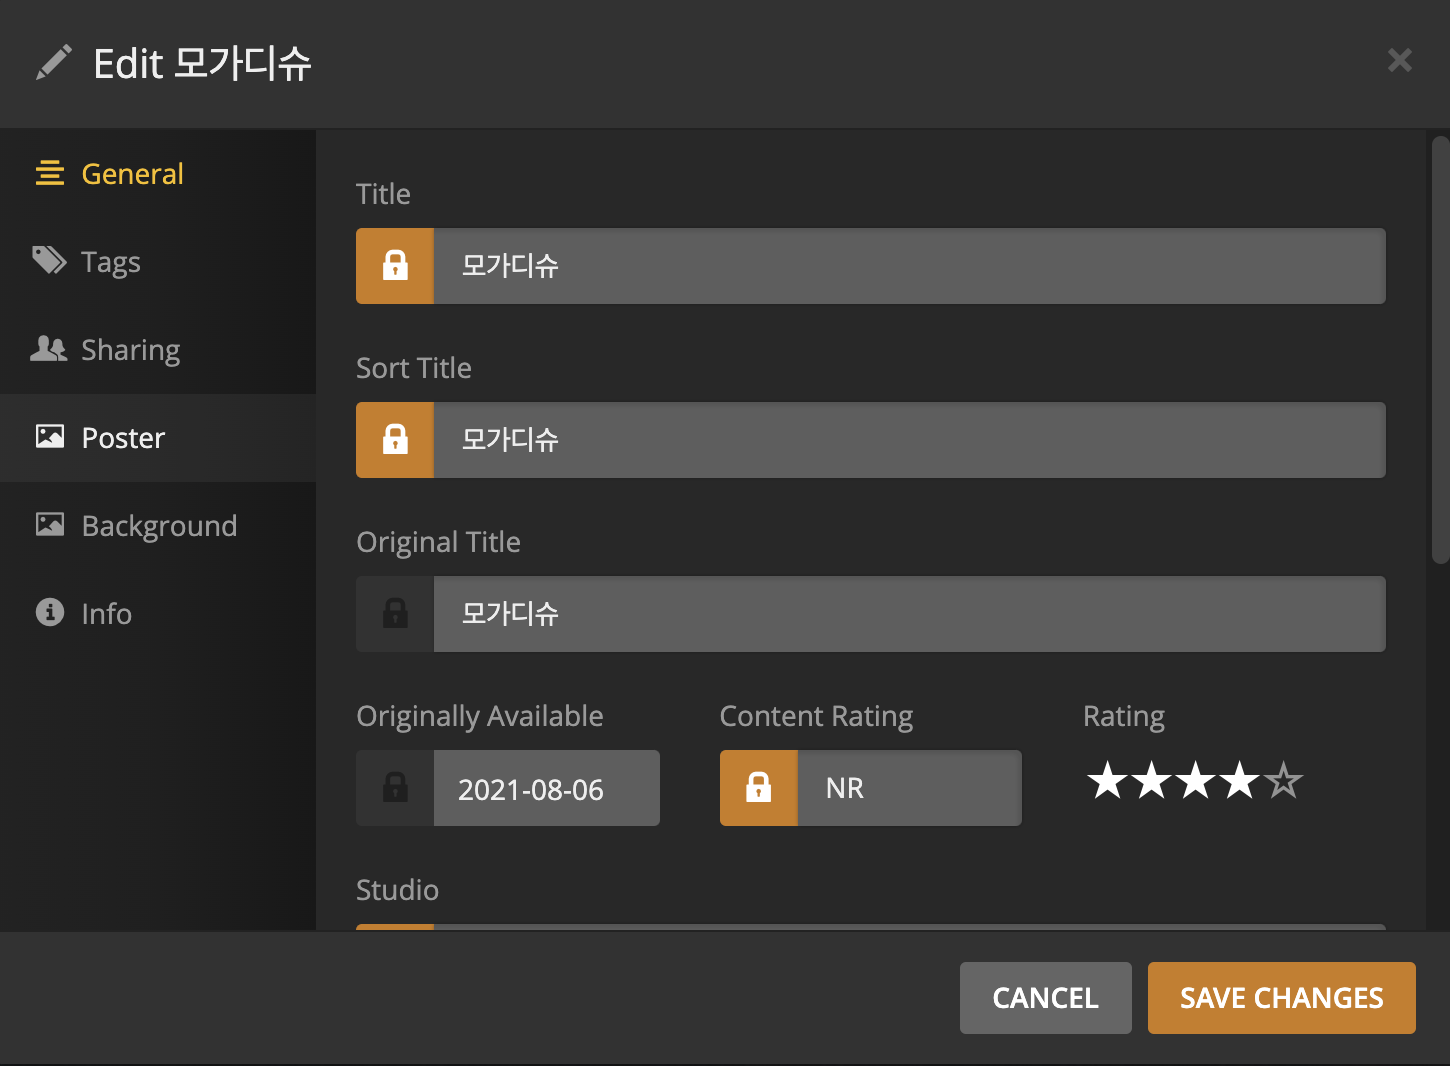
Task: Click the dialog's vertical scrollbar
Action: click(x=1440, y=350)
